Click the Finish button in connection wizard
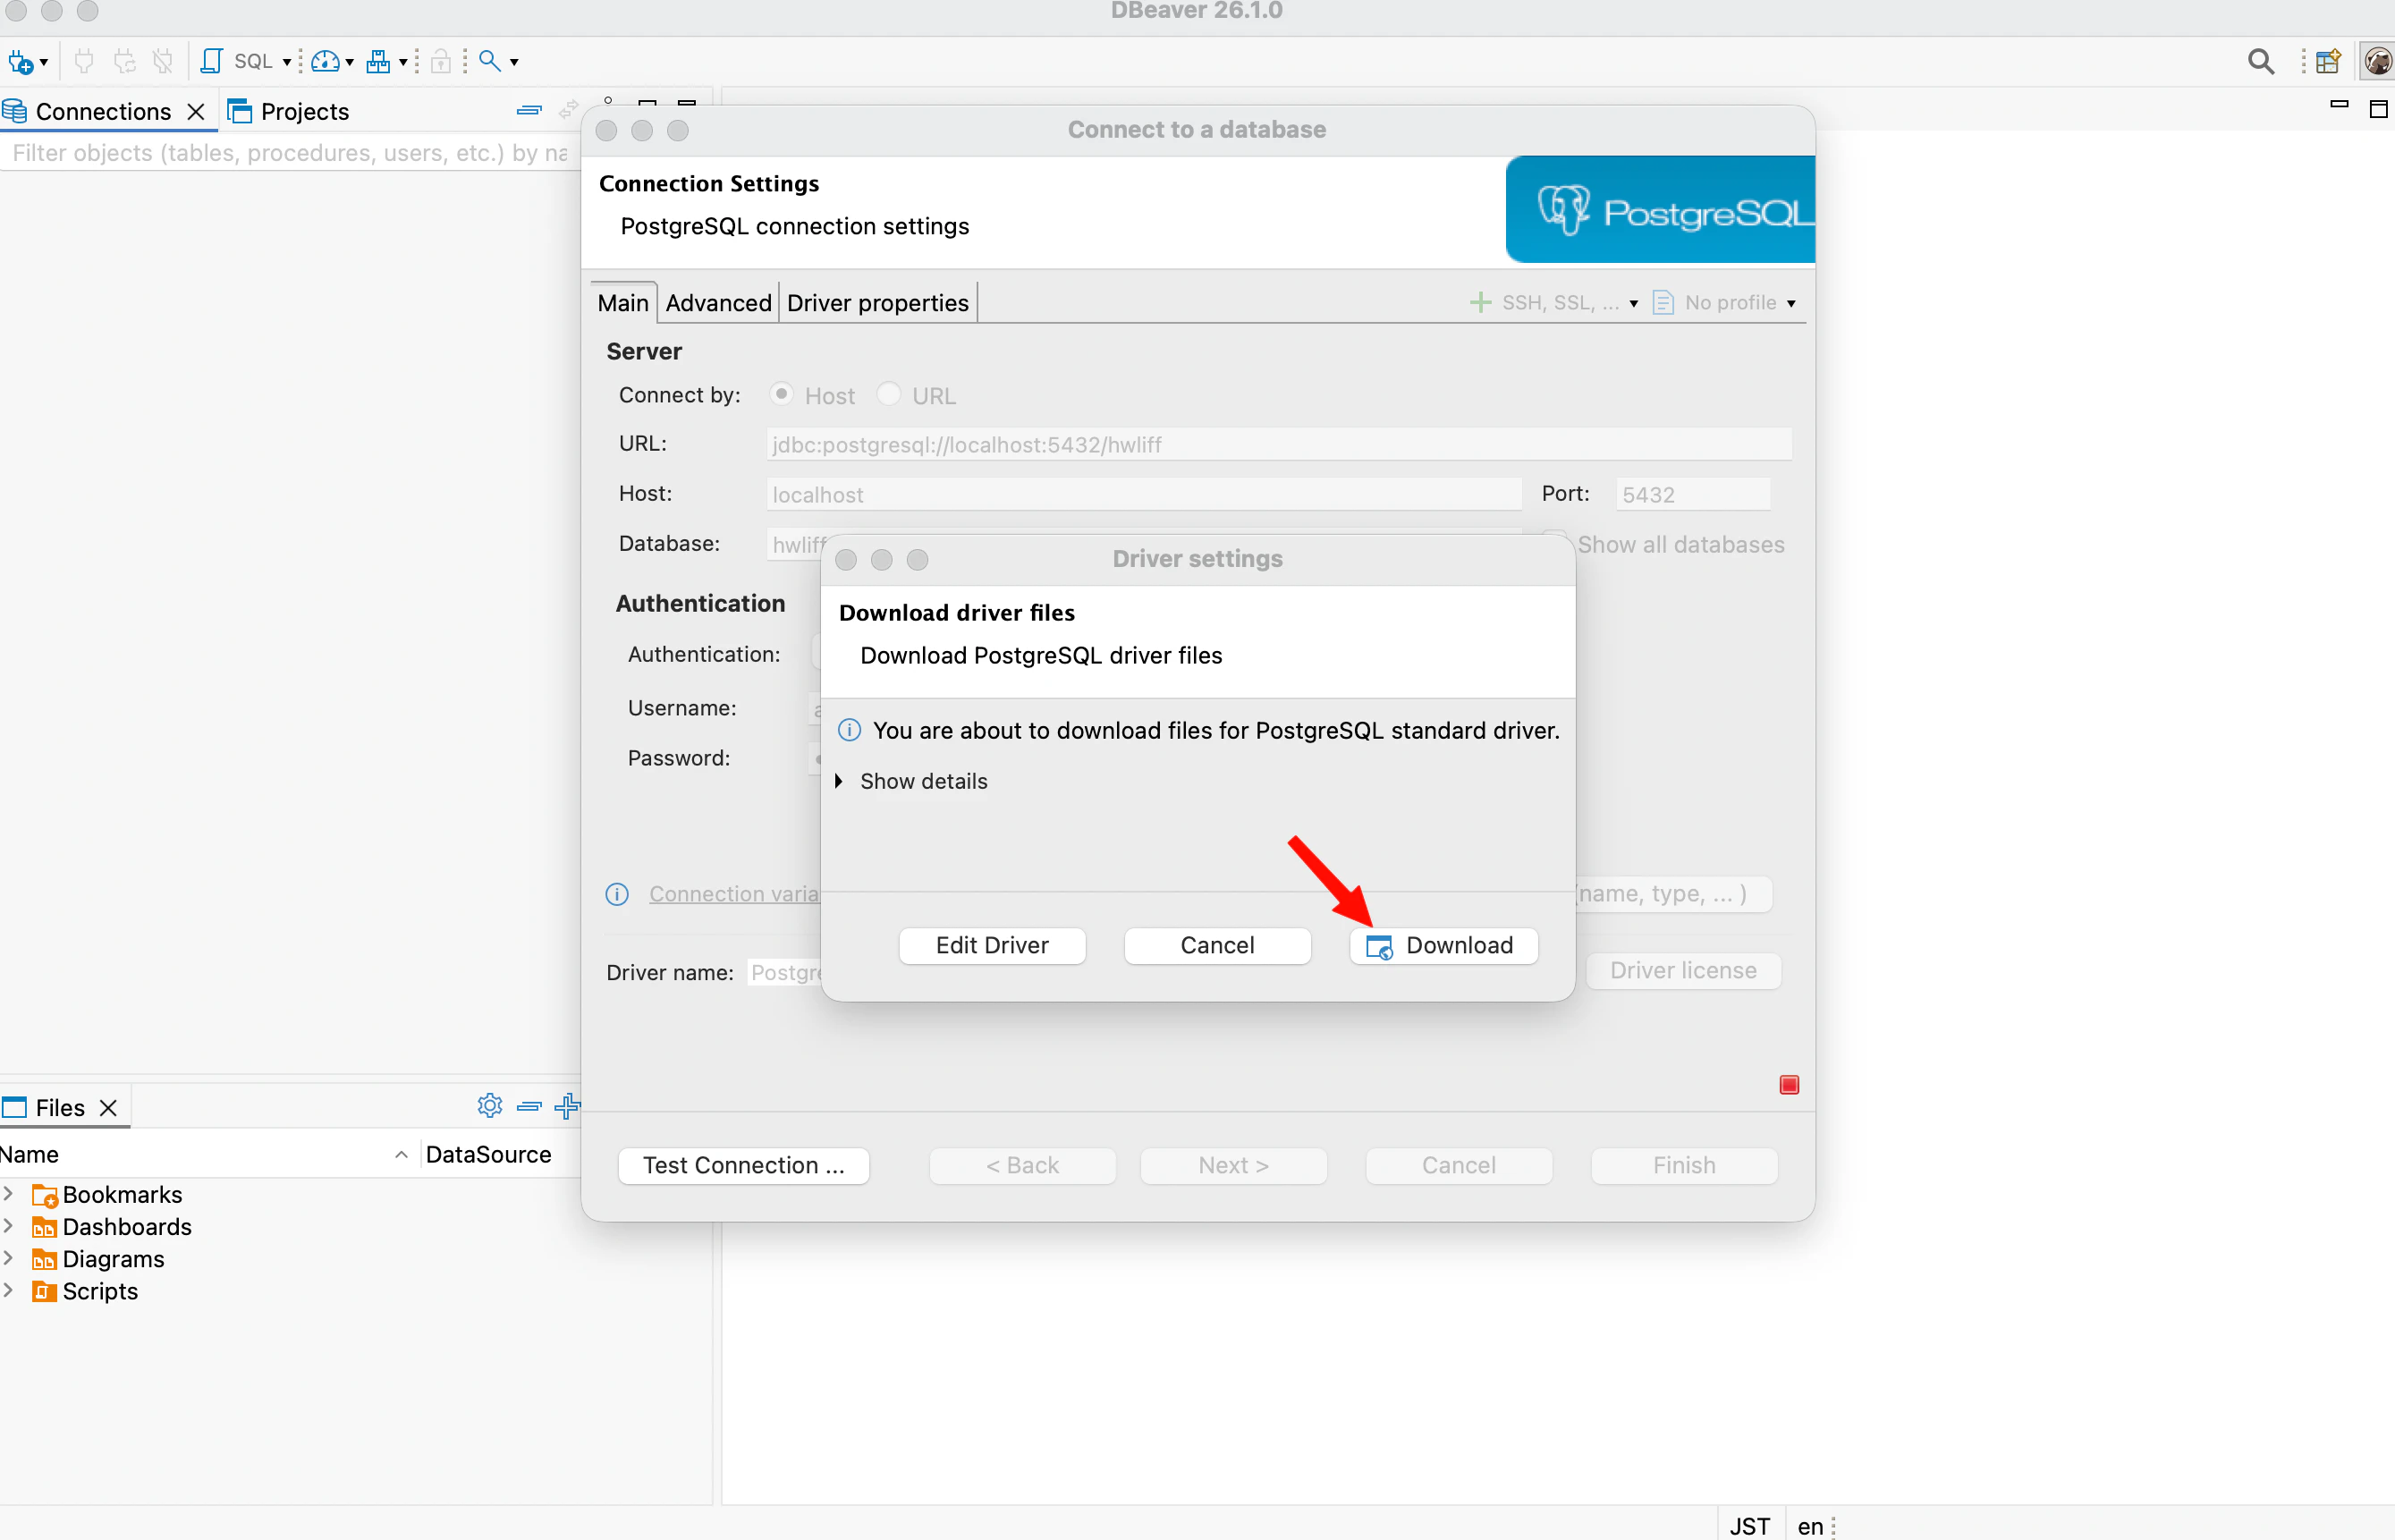The width and height of the screenshot is (2395, 1540). coord(1684,1165)
